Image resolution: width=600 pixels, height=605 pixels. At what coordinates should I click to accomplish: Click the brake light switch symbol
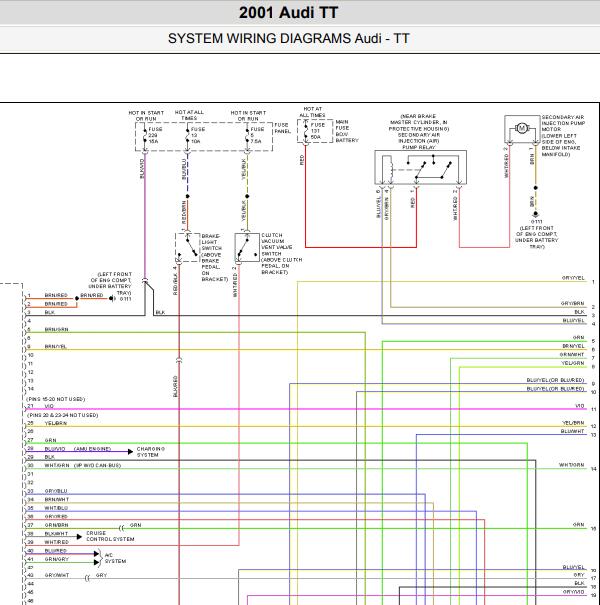click(x=188, y=248)
